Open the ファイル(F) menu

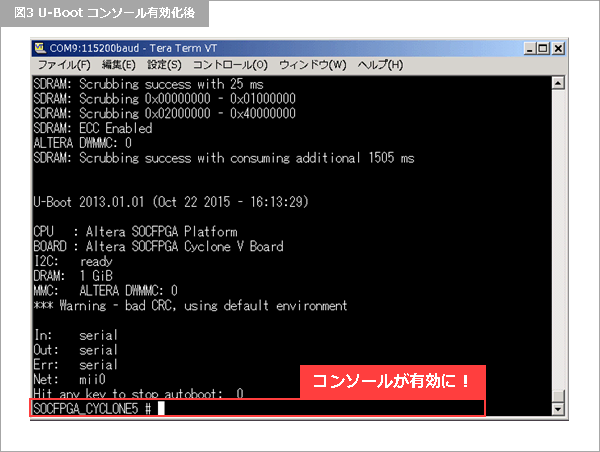click(64, 65)
